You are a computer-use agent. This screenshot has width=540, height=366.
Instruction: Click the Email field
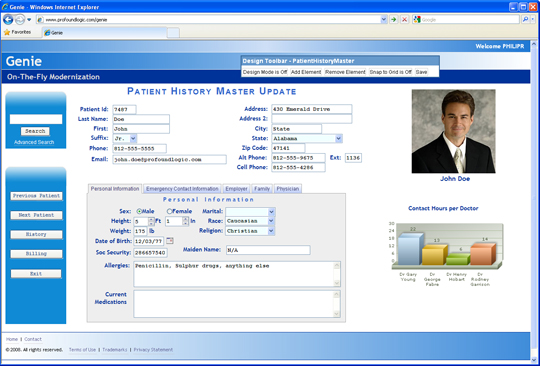(169, 159)
